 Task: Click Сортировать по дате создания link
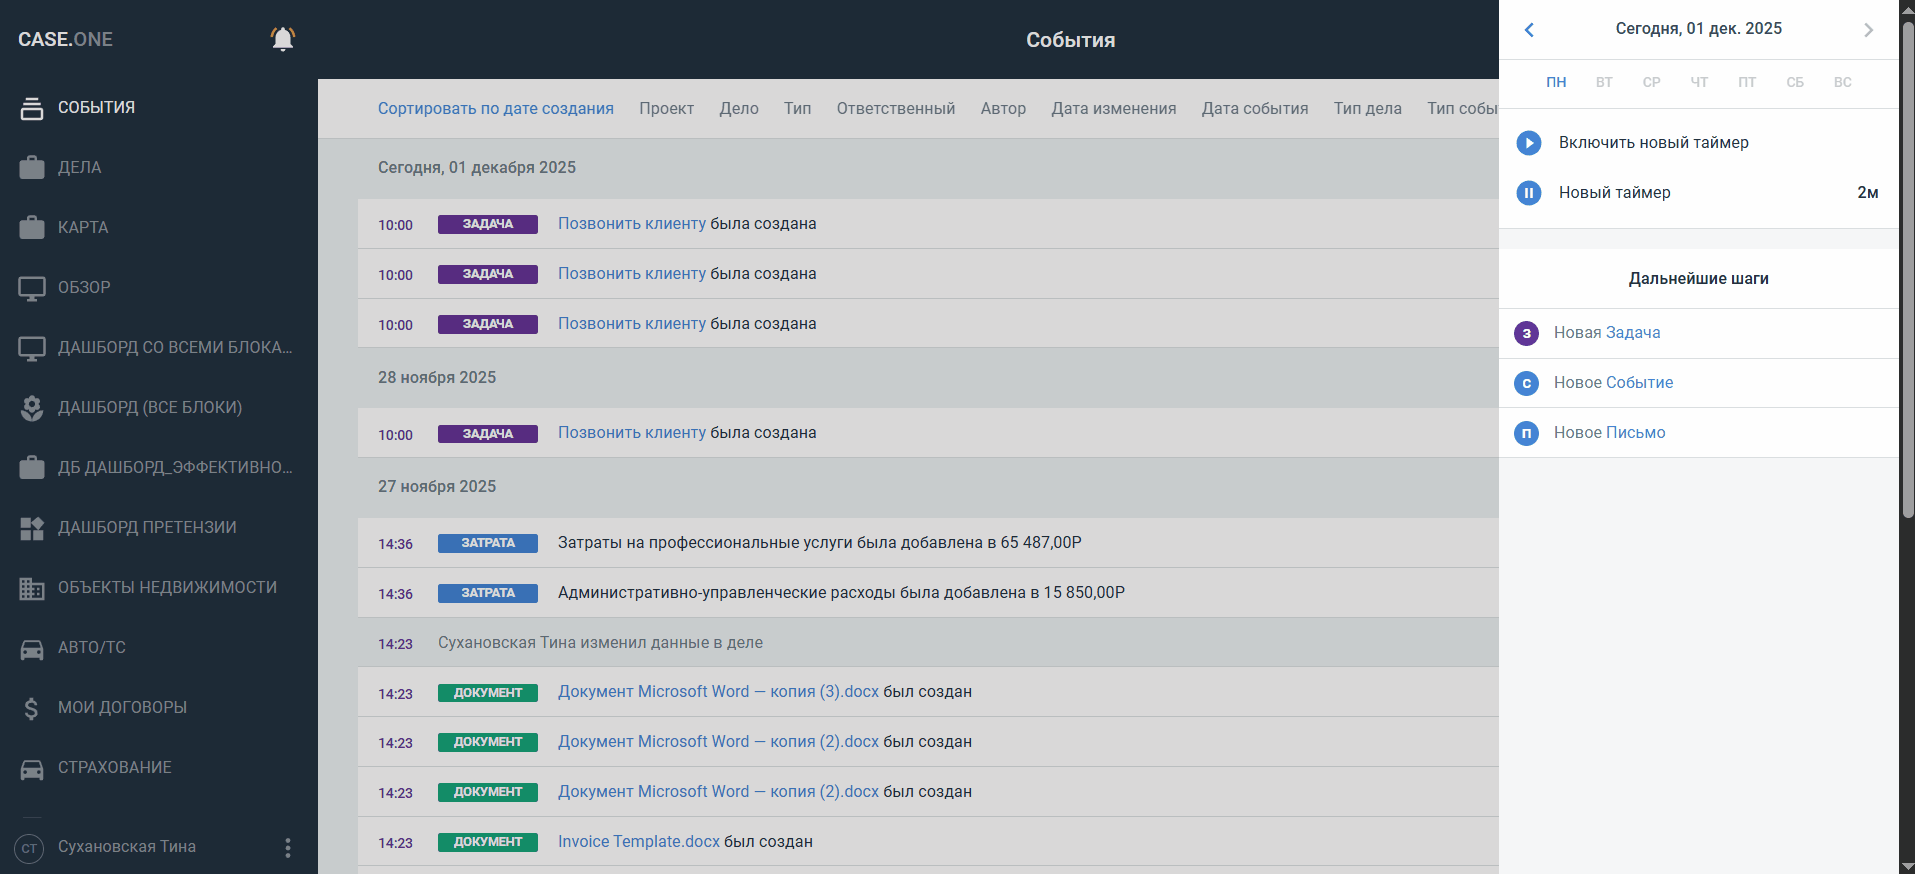click(x=495, y=108)
